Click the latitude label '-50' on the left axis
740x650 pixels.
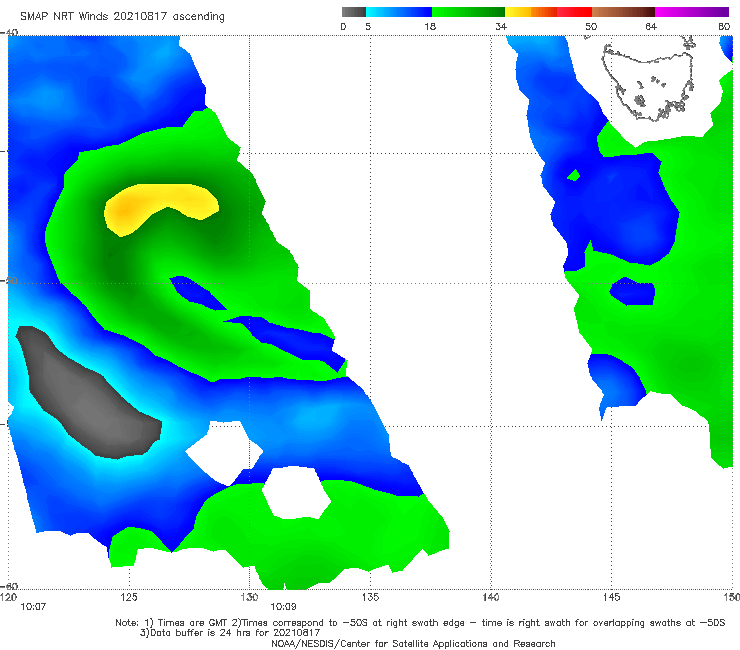9,280
